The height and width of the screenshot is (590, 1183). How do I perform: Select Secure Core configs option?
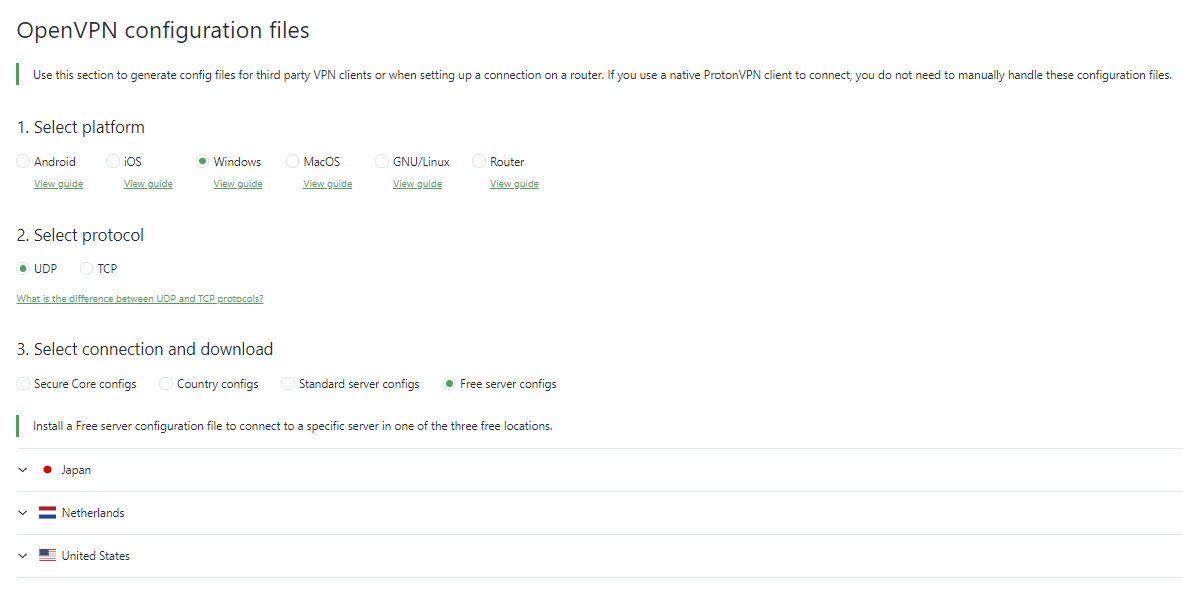(x=23, y=384)
